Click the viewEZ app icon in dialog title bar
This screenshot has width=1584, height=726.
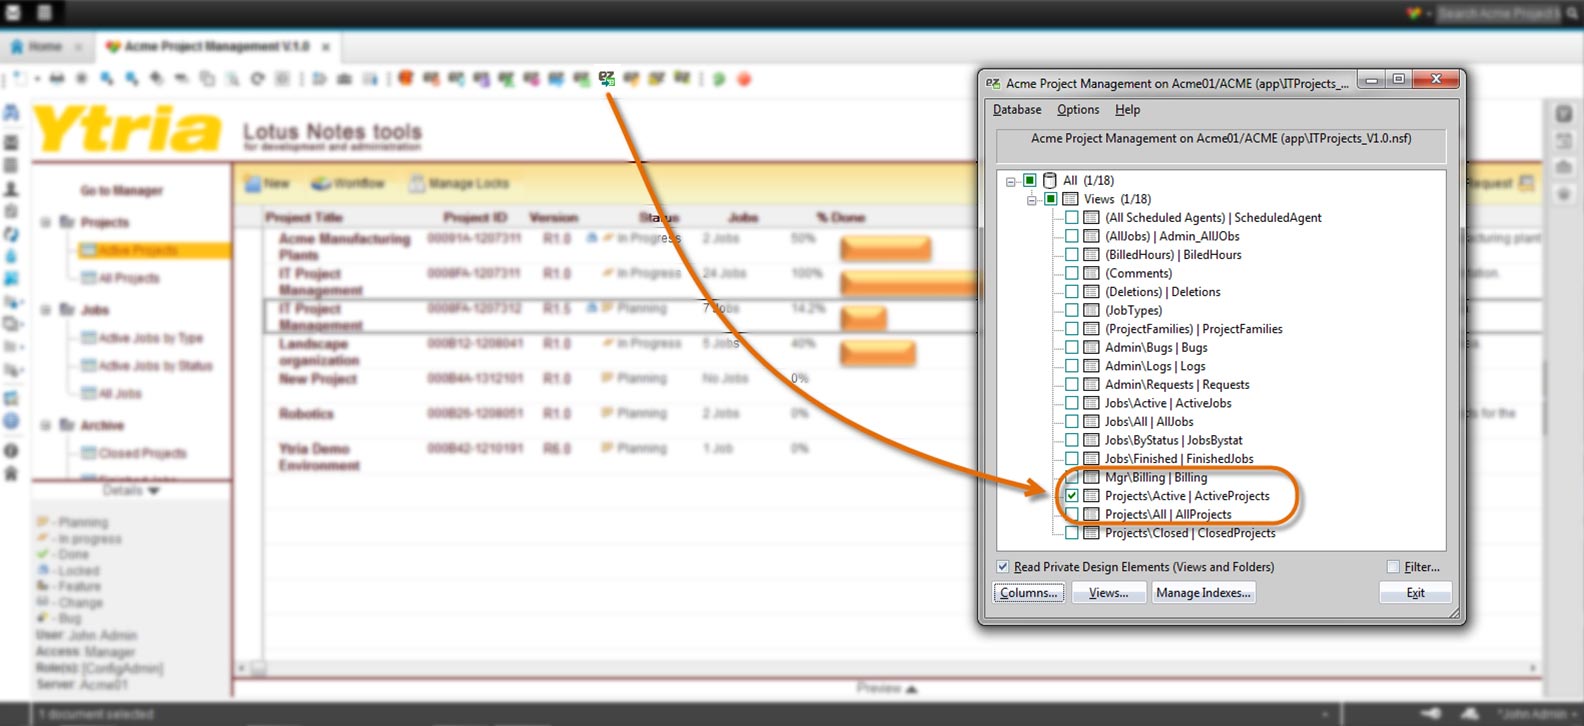coord(993,83)
